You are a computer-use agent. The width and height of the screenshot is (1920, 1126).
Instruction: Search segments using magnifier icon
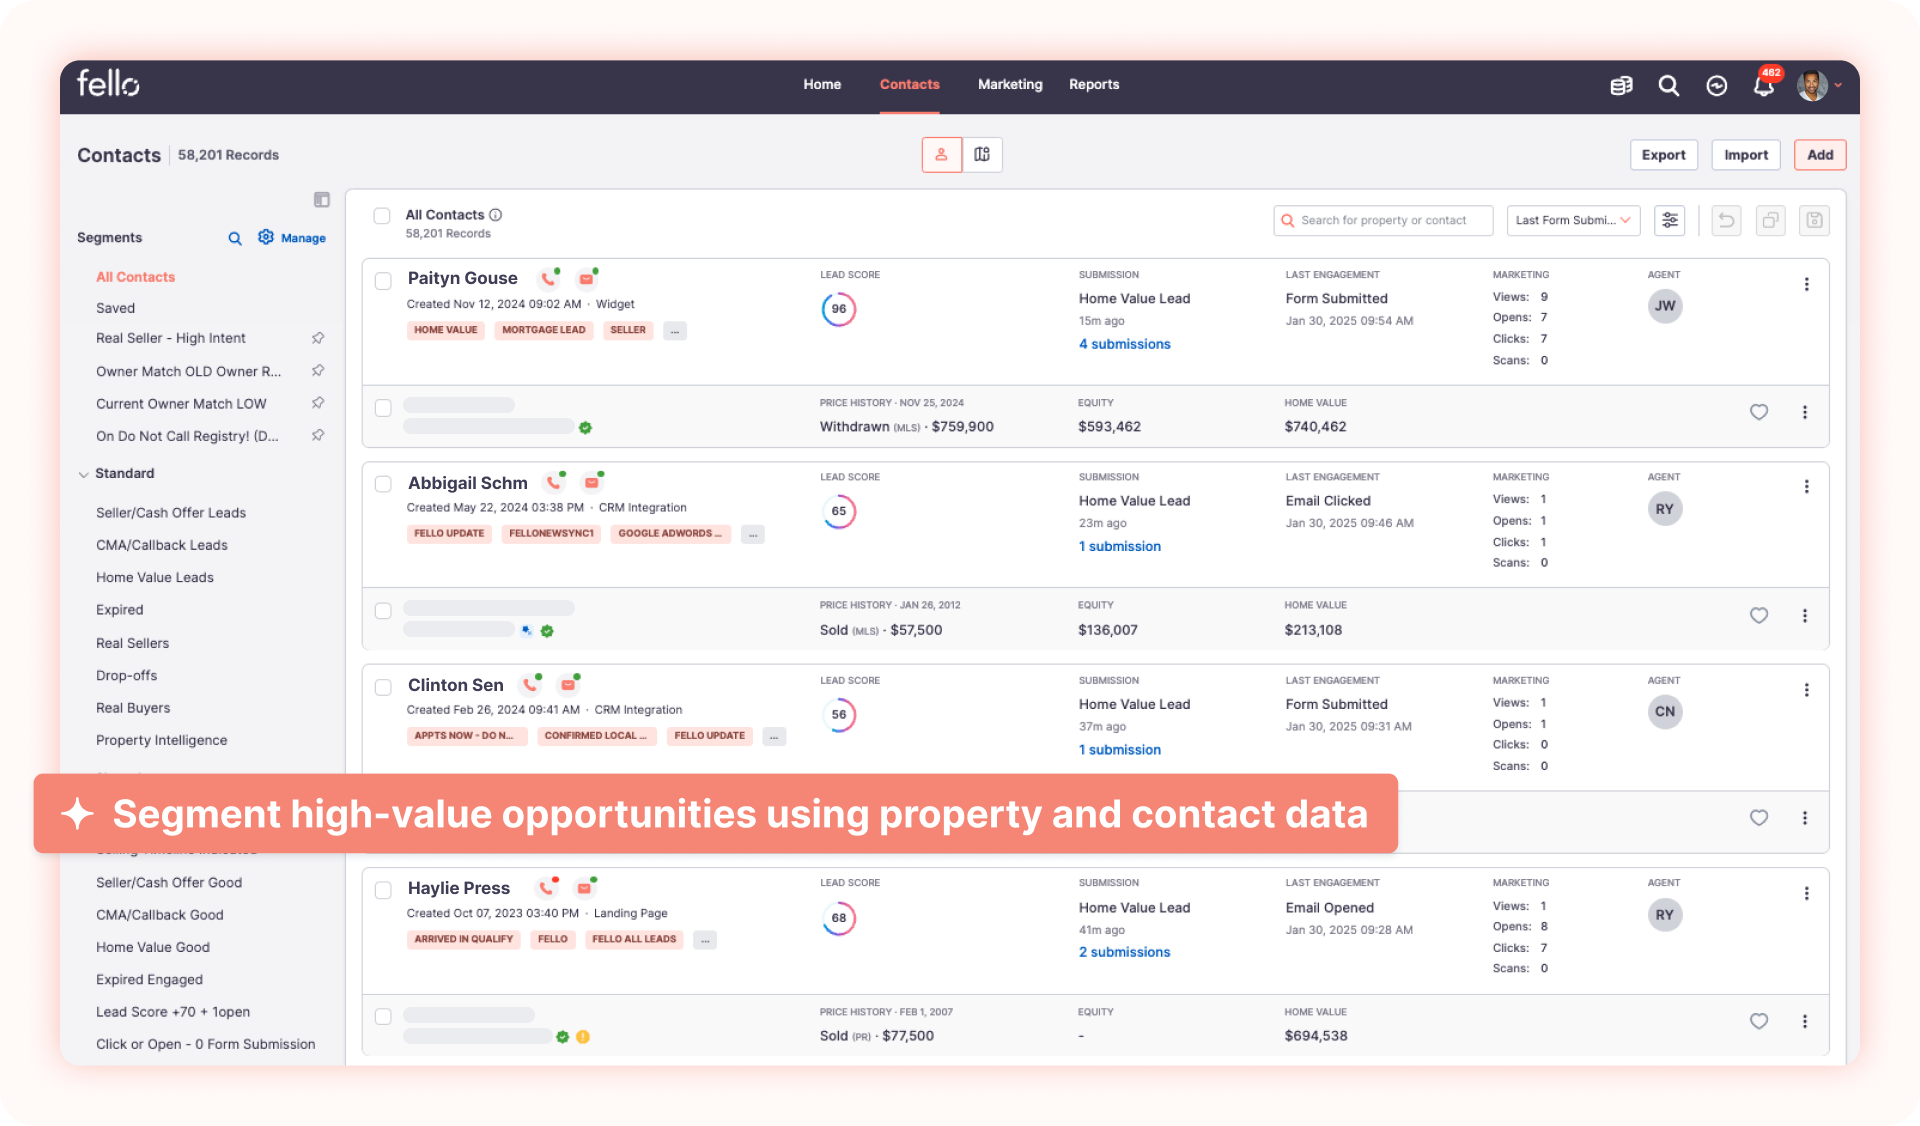235,238
